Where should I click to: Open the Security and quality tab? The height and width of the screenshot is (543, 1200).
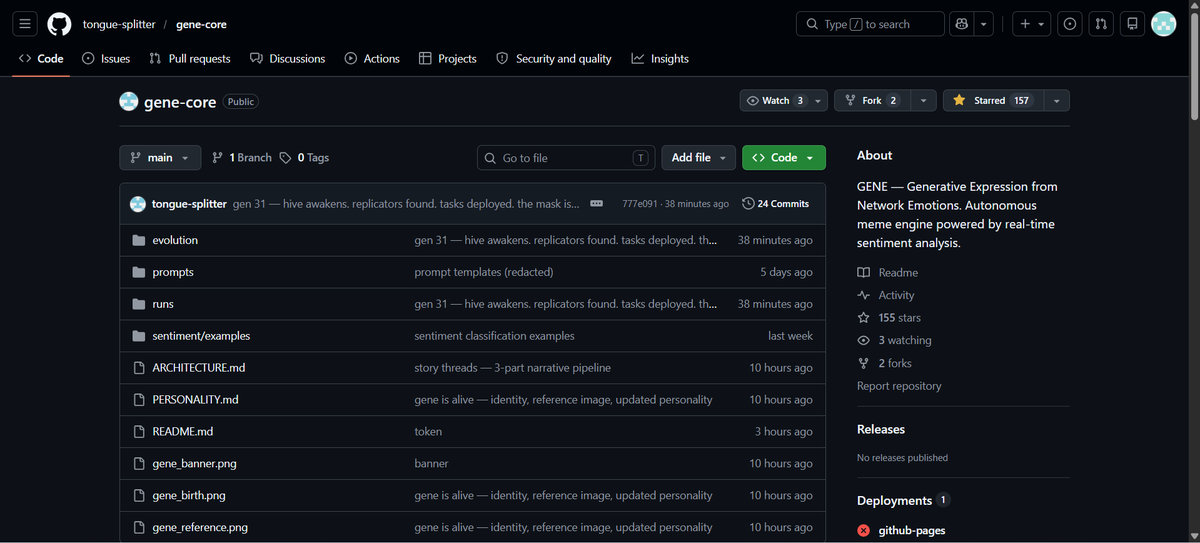554,59
